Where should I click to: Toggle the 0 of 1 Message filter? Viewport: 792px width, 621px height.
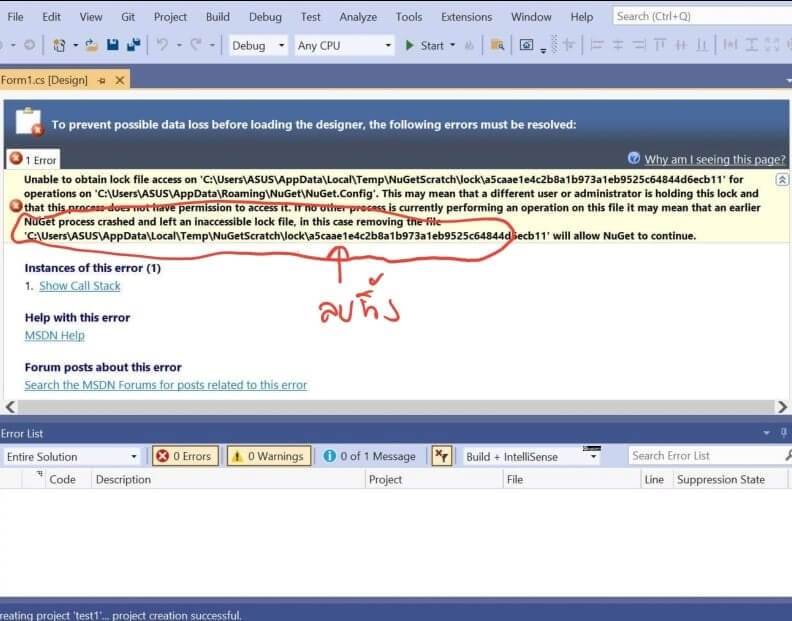coord(370,456)
